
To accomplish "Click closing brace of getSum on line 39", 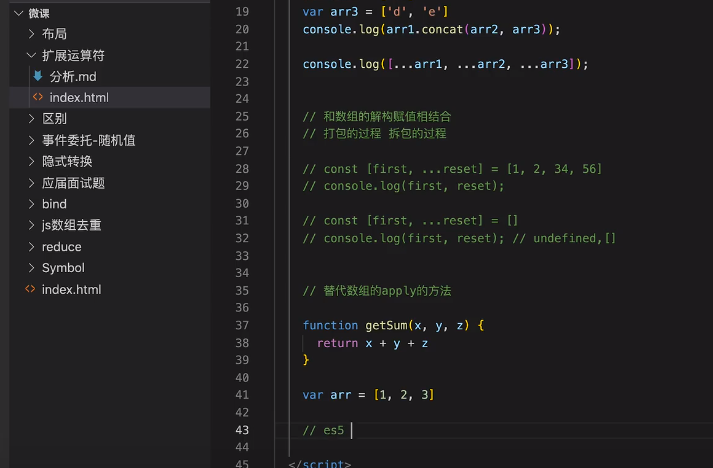I will click(x=306, y=360).
